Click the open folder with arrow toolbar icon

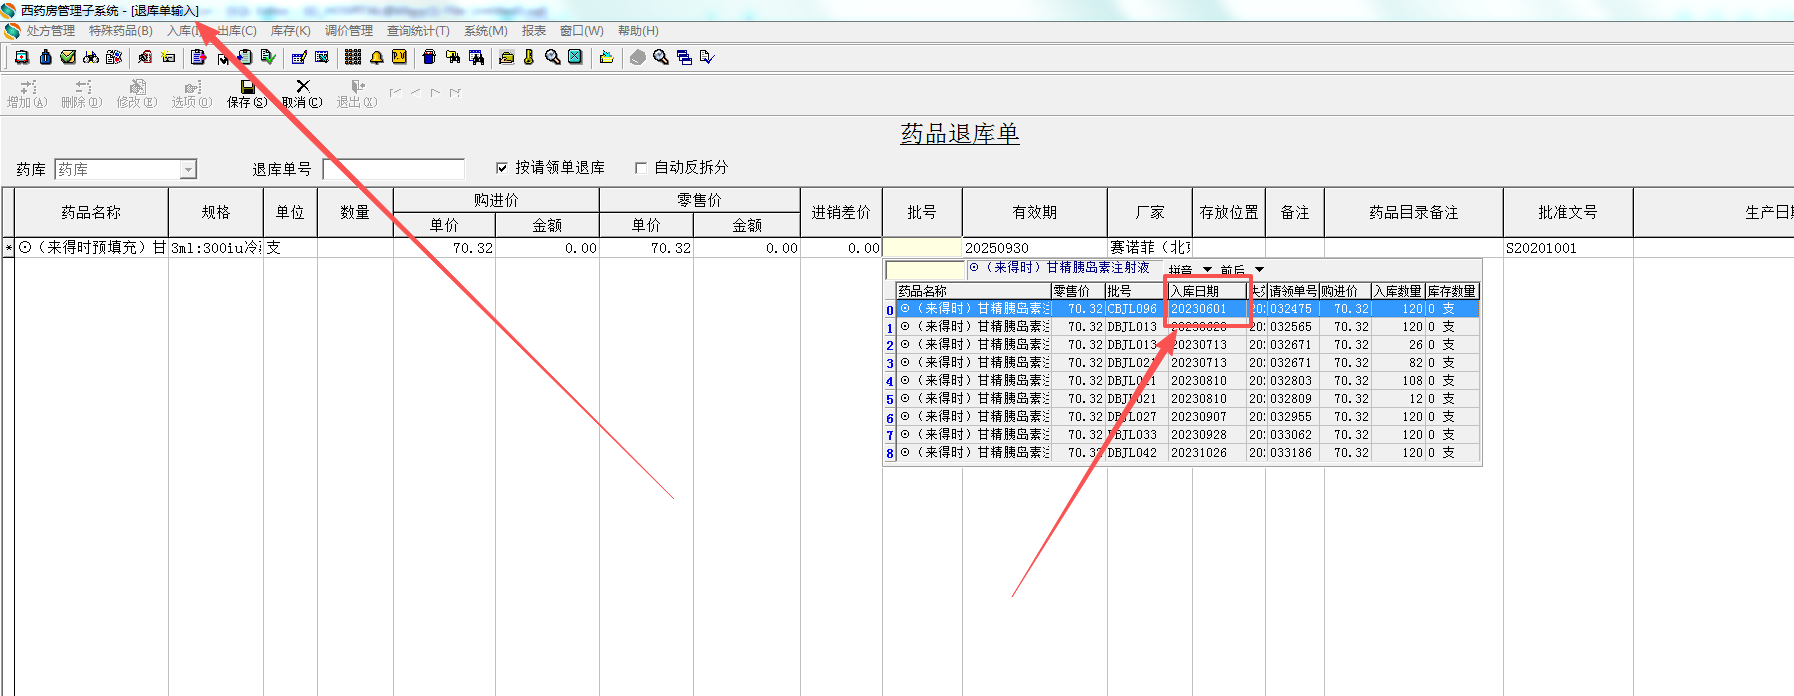tap(606, 57)
